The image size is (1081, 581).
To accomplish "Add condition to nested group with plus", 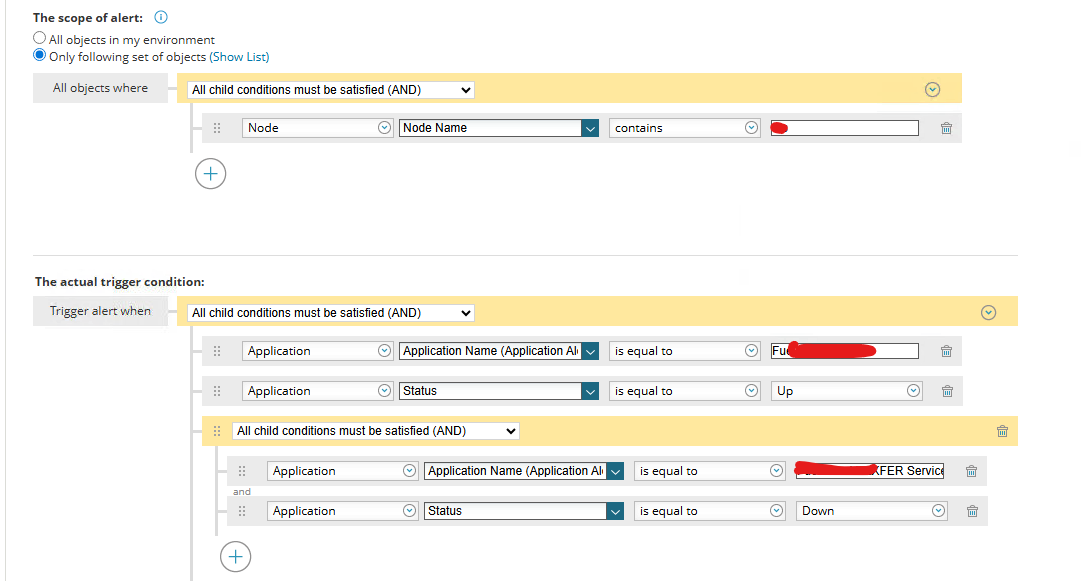I will 235,557.
